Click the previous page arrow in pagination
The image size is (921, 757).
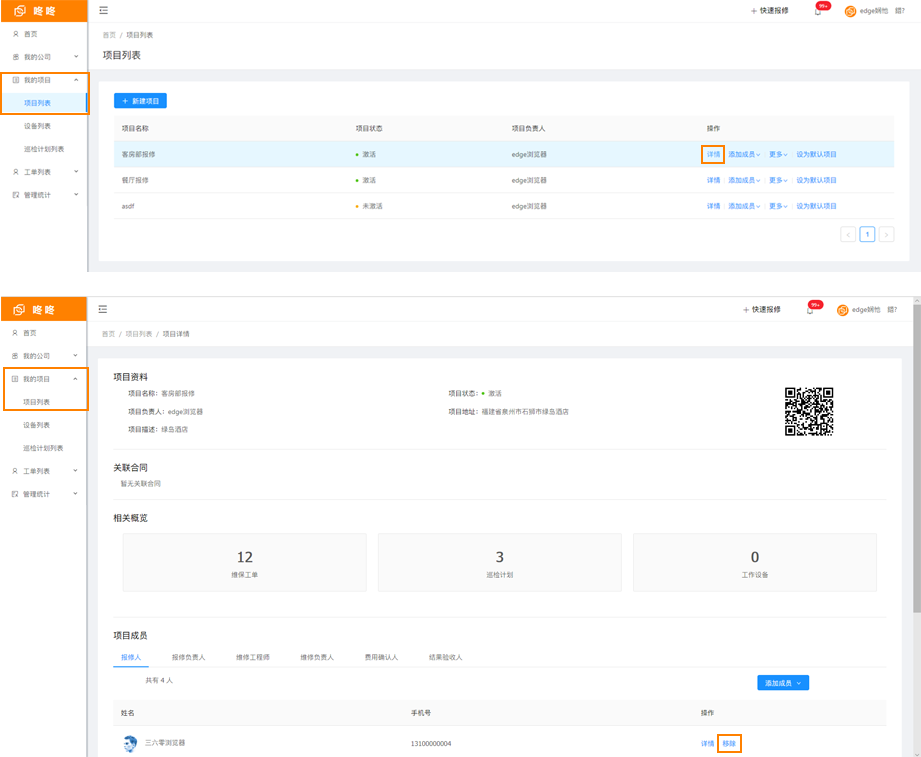tap(848, 234)
